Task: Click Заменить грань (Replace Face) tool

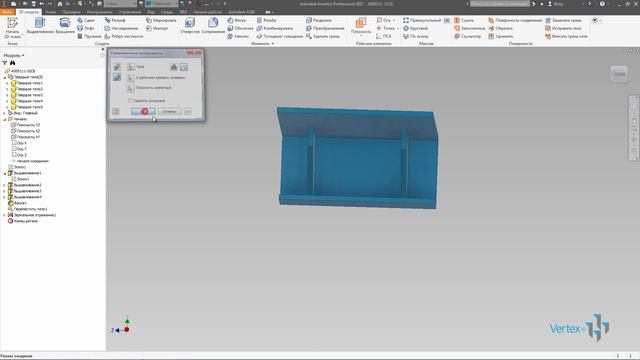Action: 563,20
